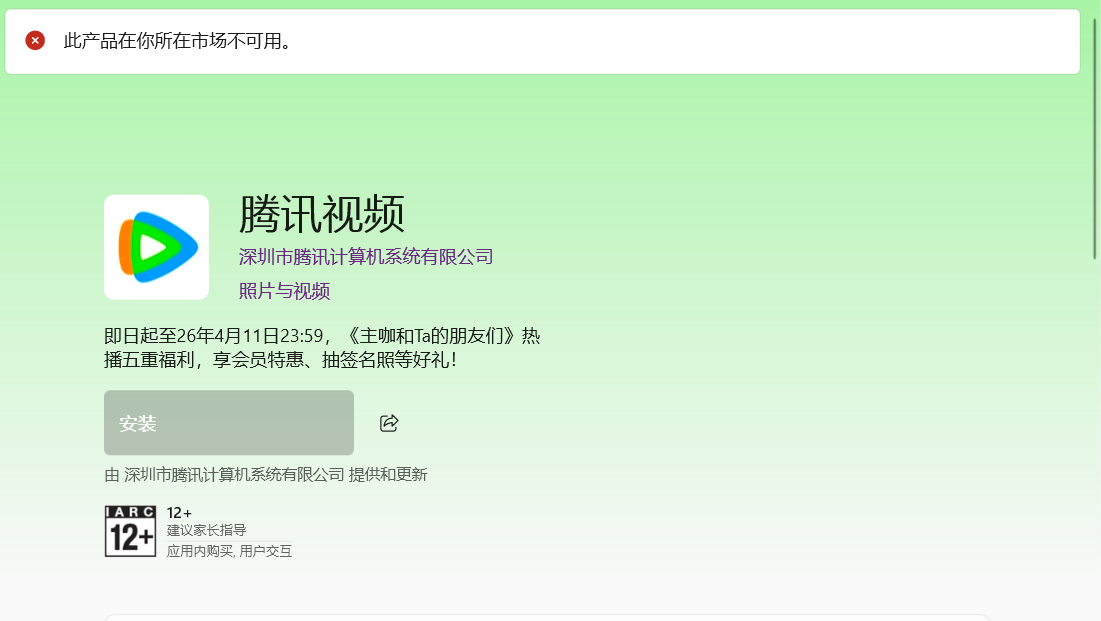The height and width of the screenshot is (621, 1101).
Task: Dismiss the market unavailability error message
Action: (37, 40)
